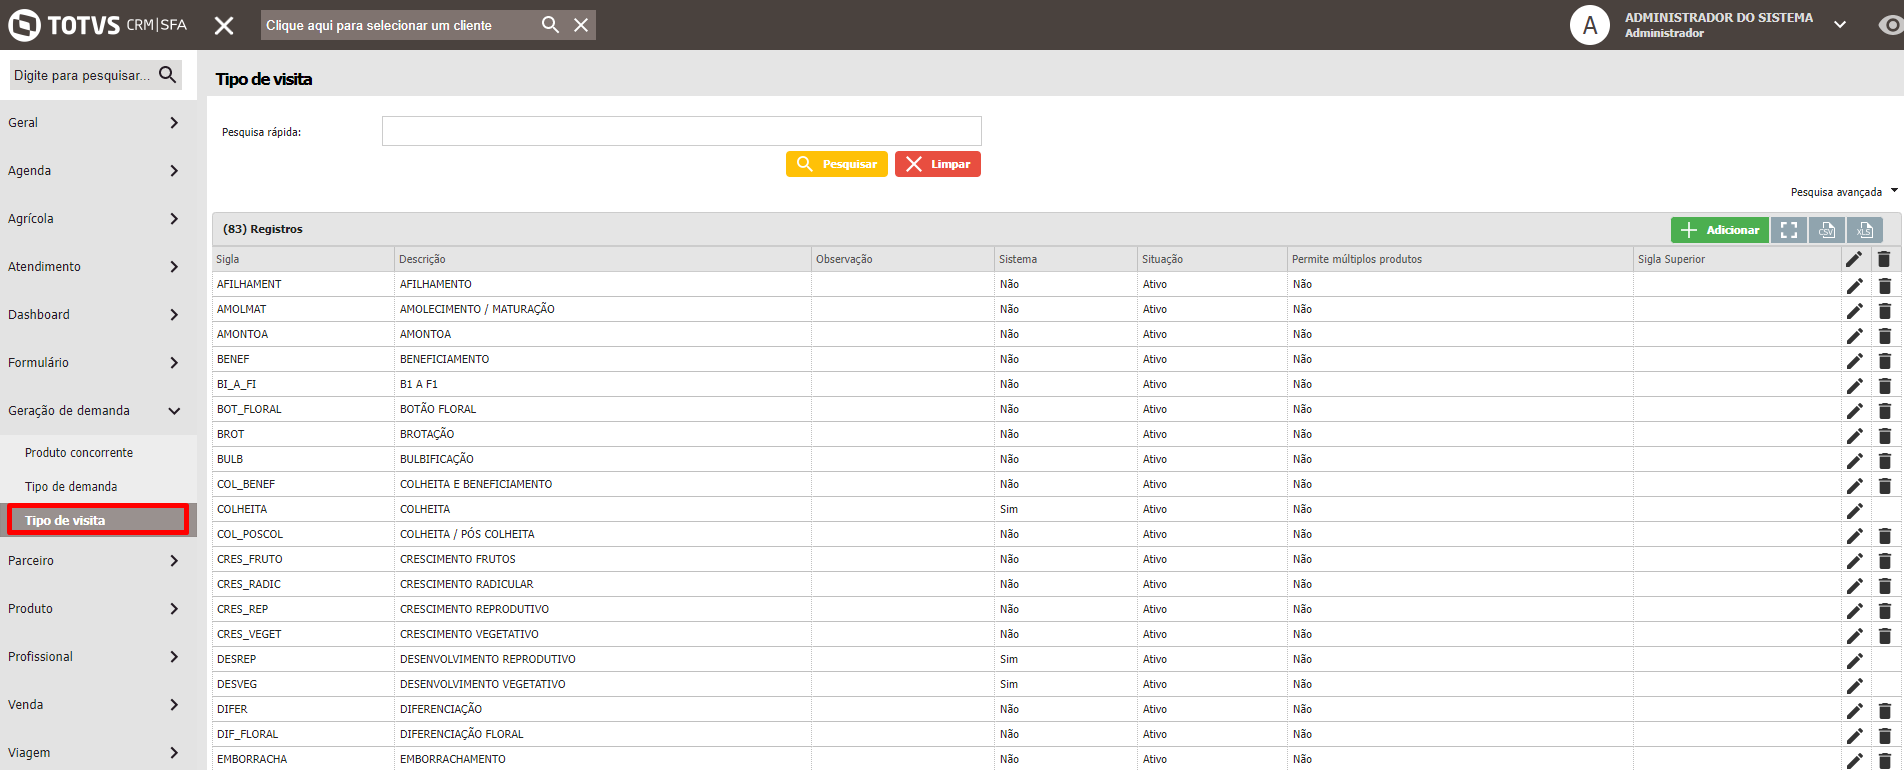
Task: Click the header trash delete icon
Action: (x=1884, y=259)
